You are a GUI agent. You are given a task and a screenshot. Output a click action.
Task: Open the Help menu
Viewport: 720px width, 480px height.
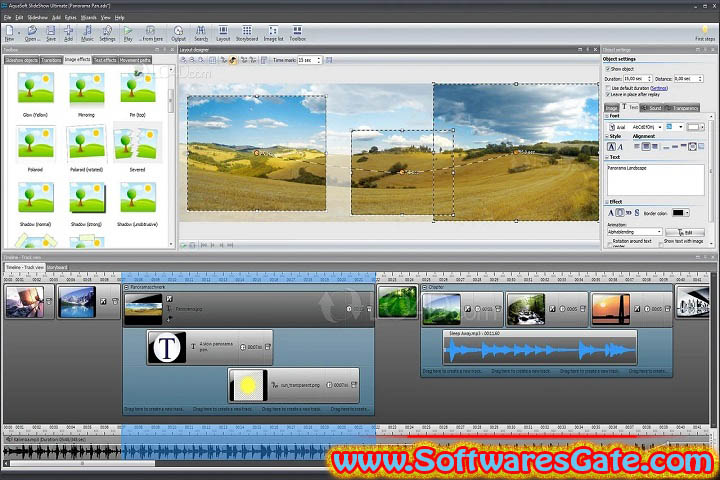coord(119,17)
